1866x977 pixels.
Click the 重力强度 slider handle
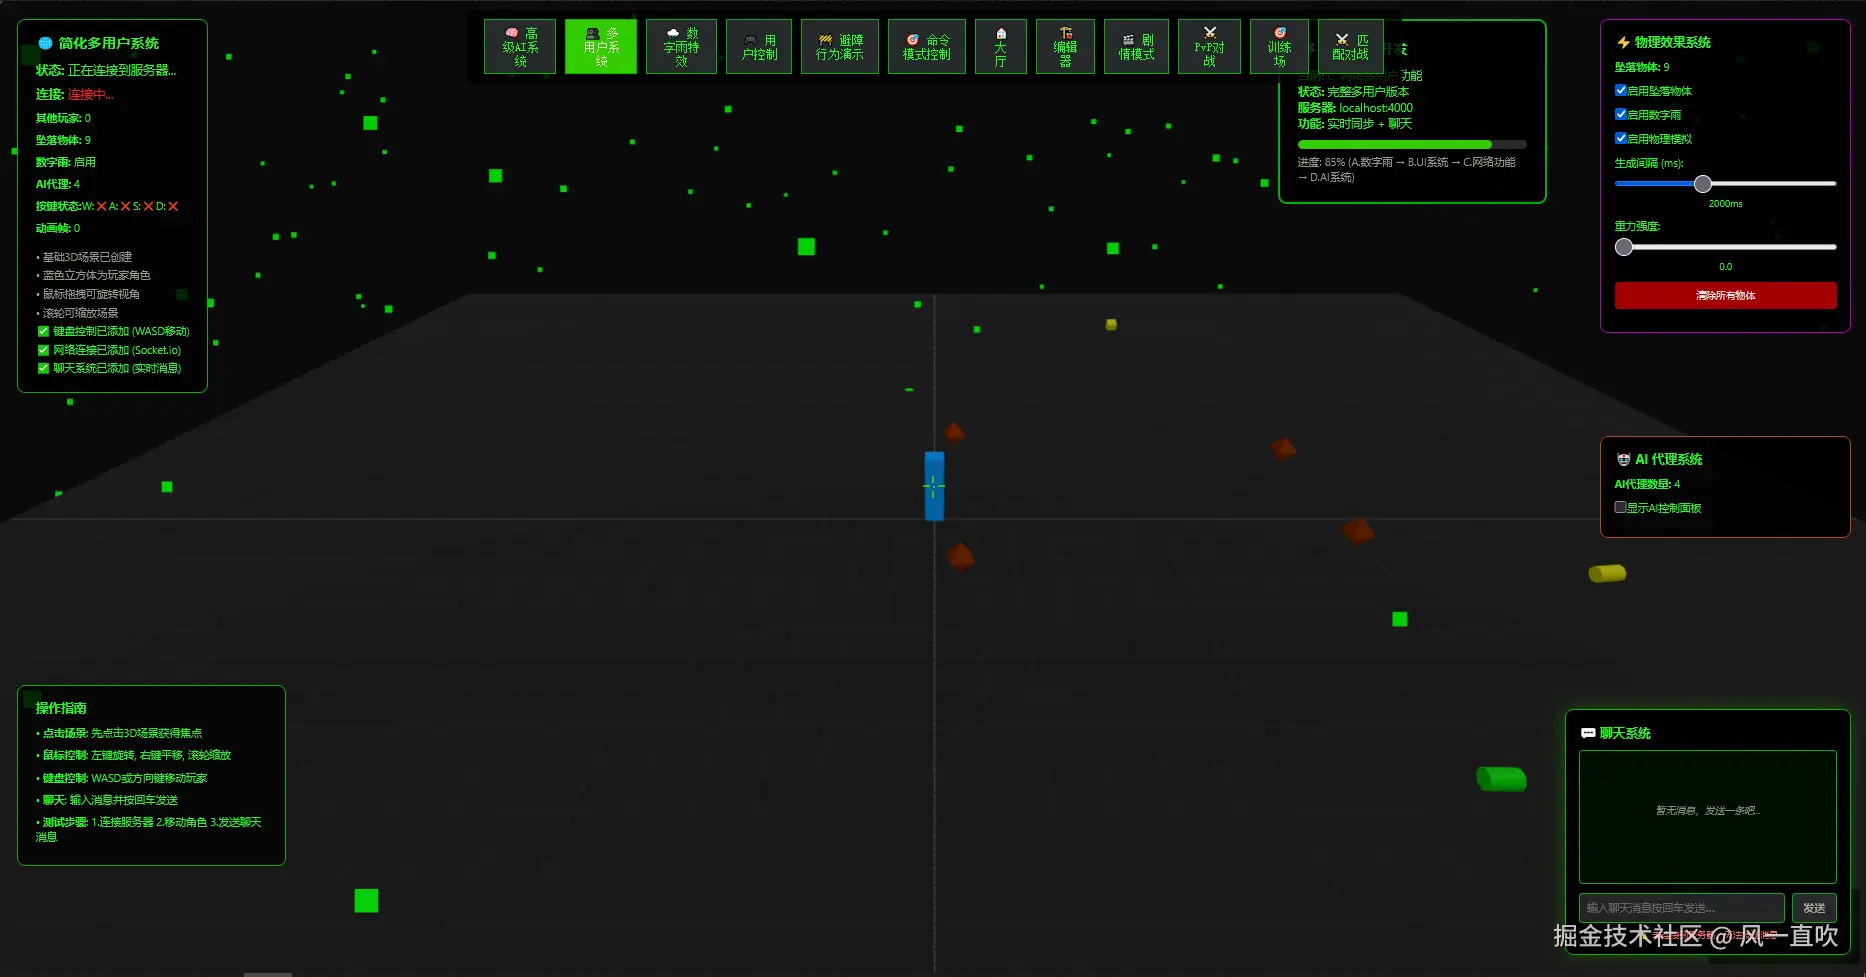tap(1624, 247)
